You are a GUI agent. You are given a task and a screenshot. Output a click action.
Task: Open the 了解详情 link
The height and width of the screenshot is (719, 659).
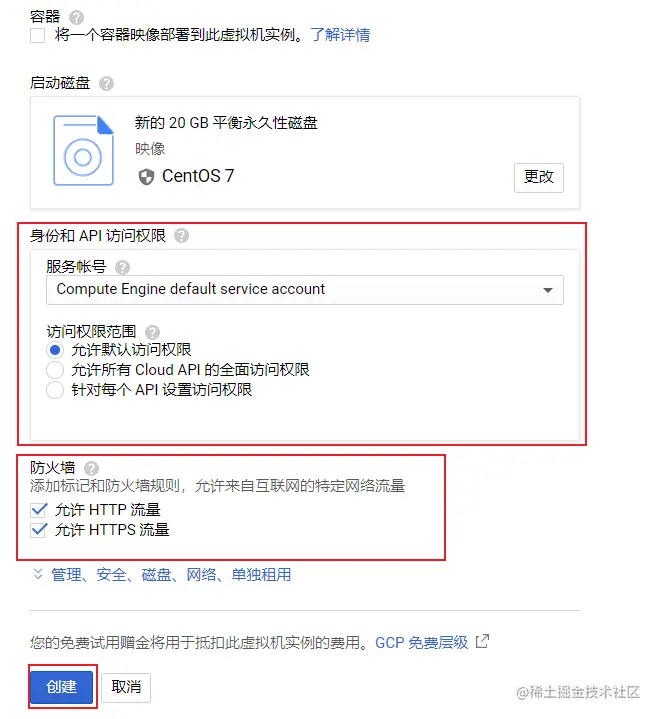(340, 35)
